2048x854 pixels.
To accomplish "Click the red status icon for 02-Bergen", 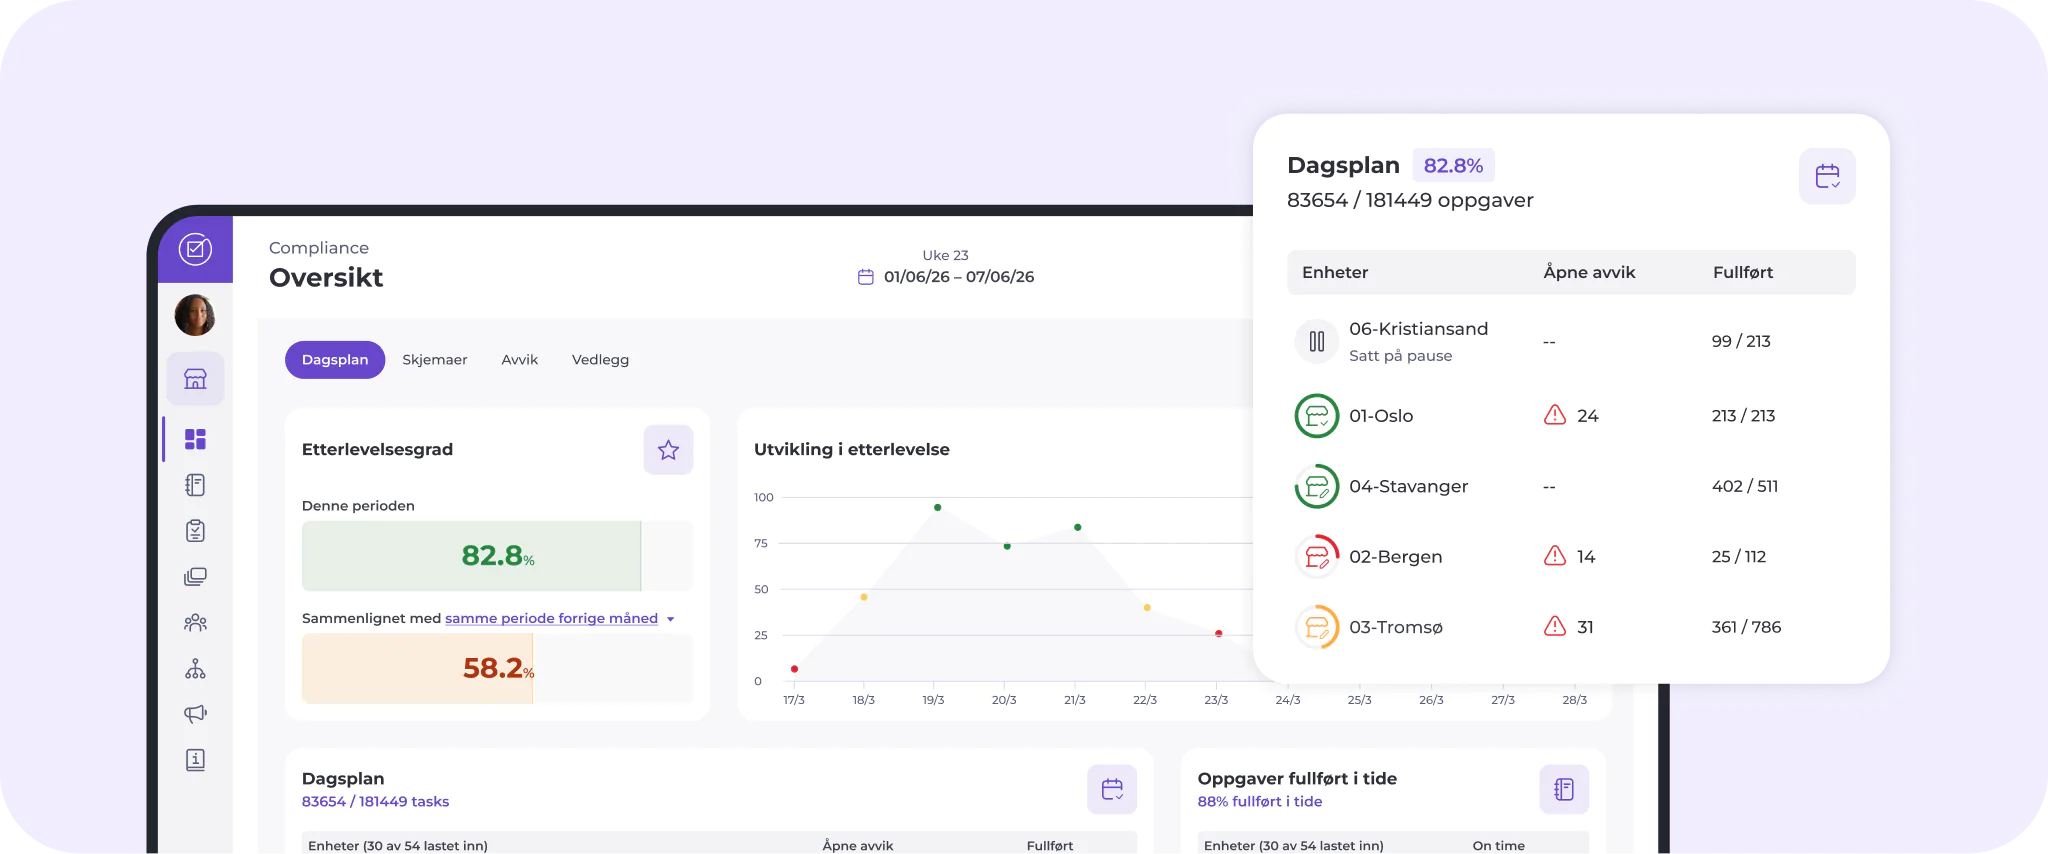I will 1317,557.
